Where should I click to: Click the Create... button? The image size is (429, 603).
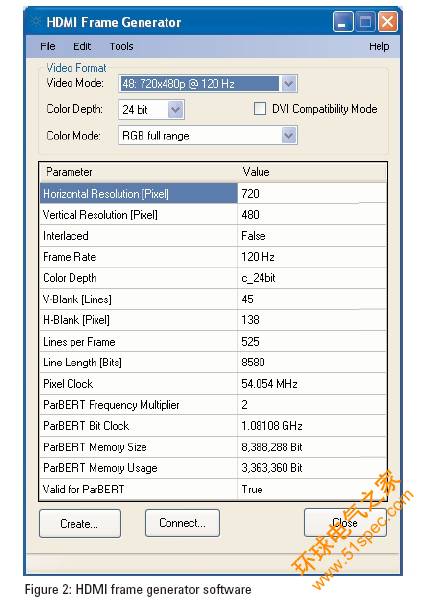tap(80, 523)
